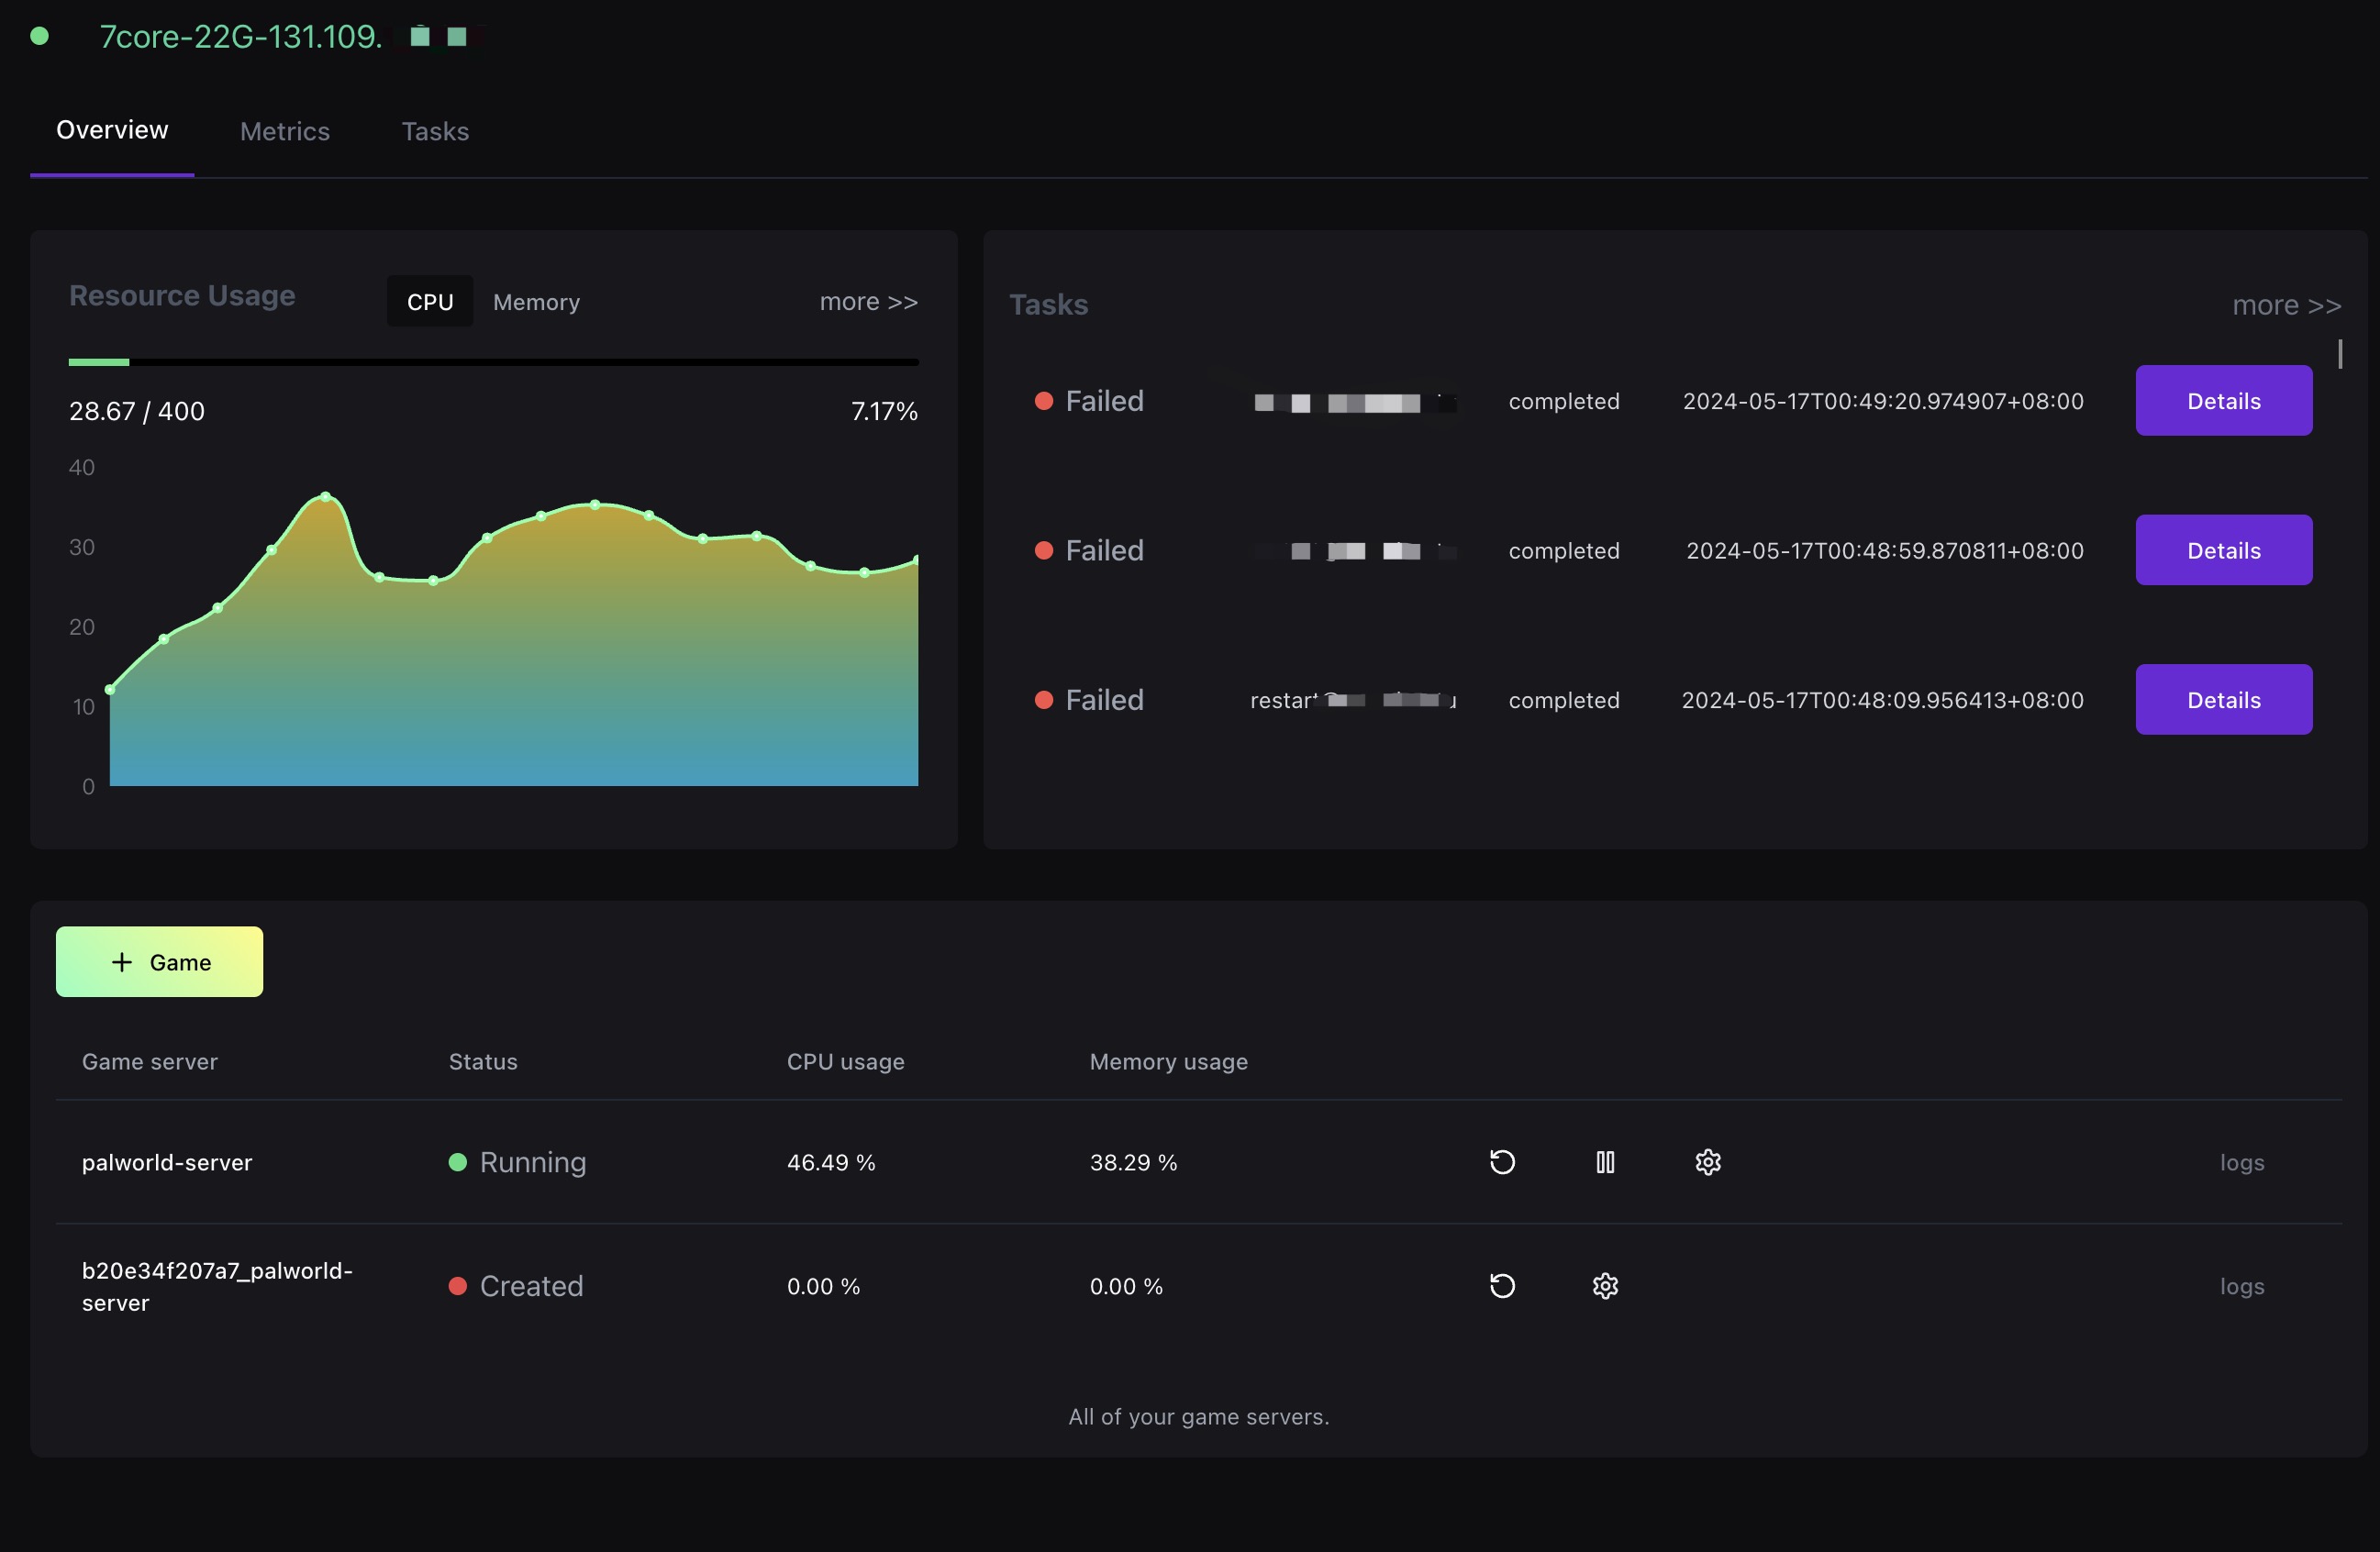View logs for palworld-server
The width and height of the screenshot is (2380, 1552).
coord(2242,1163)
